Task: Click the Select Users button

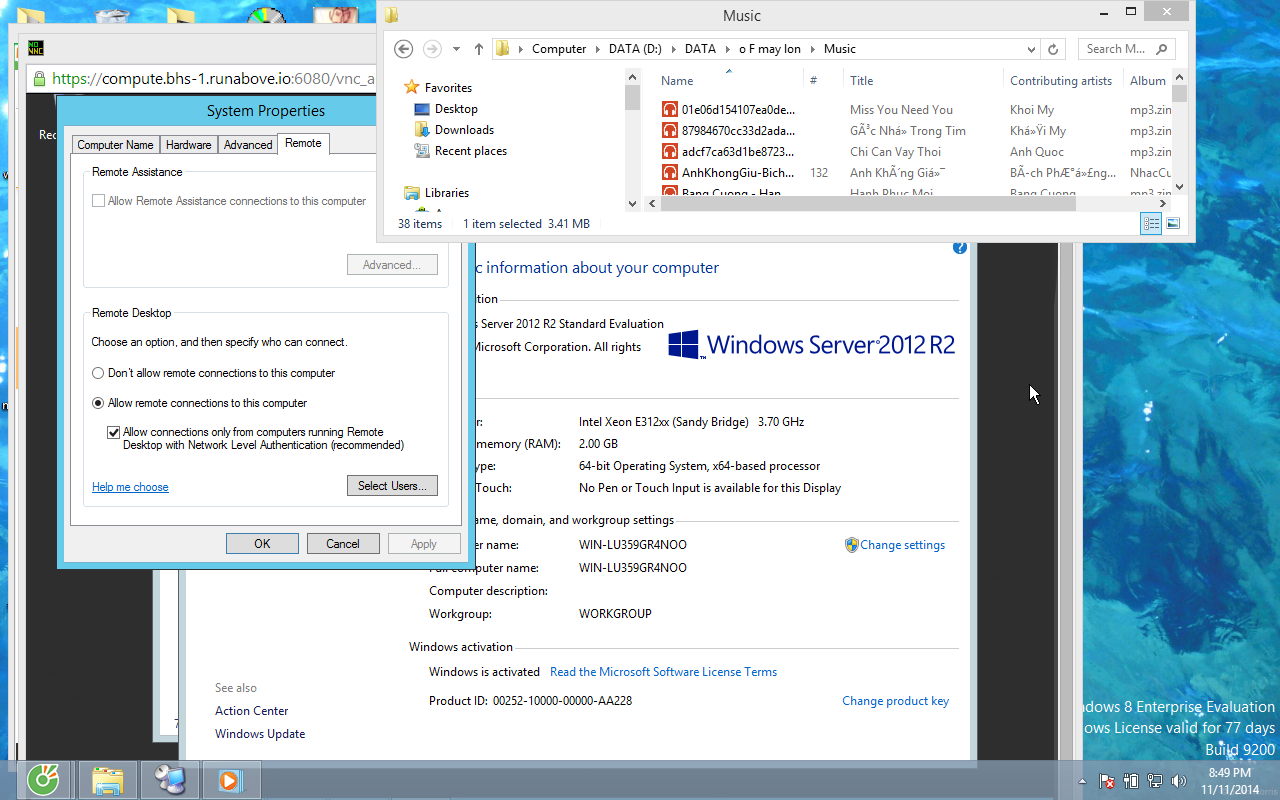Action: tap(392, 486)
